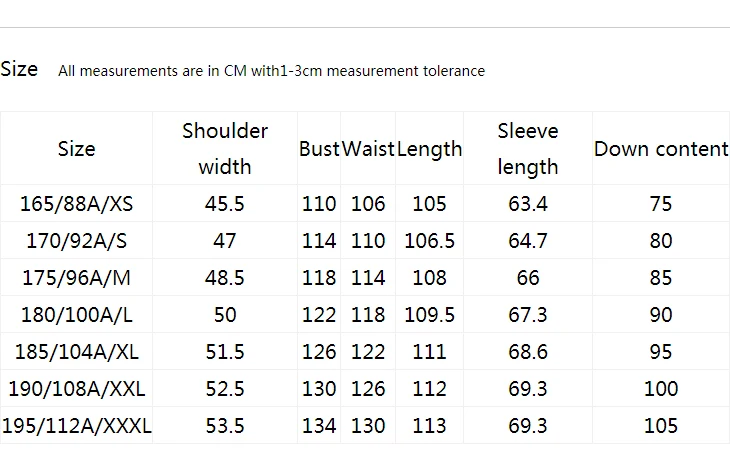The image size is (730, 461).
Task: Click the length value 109.5
Action: (429, 315)
